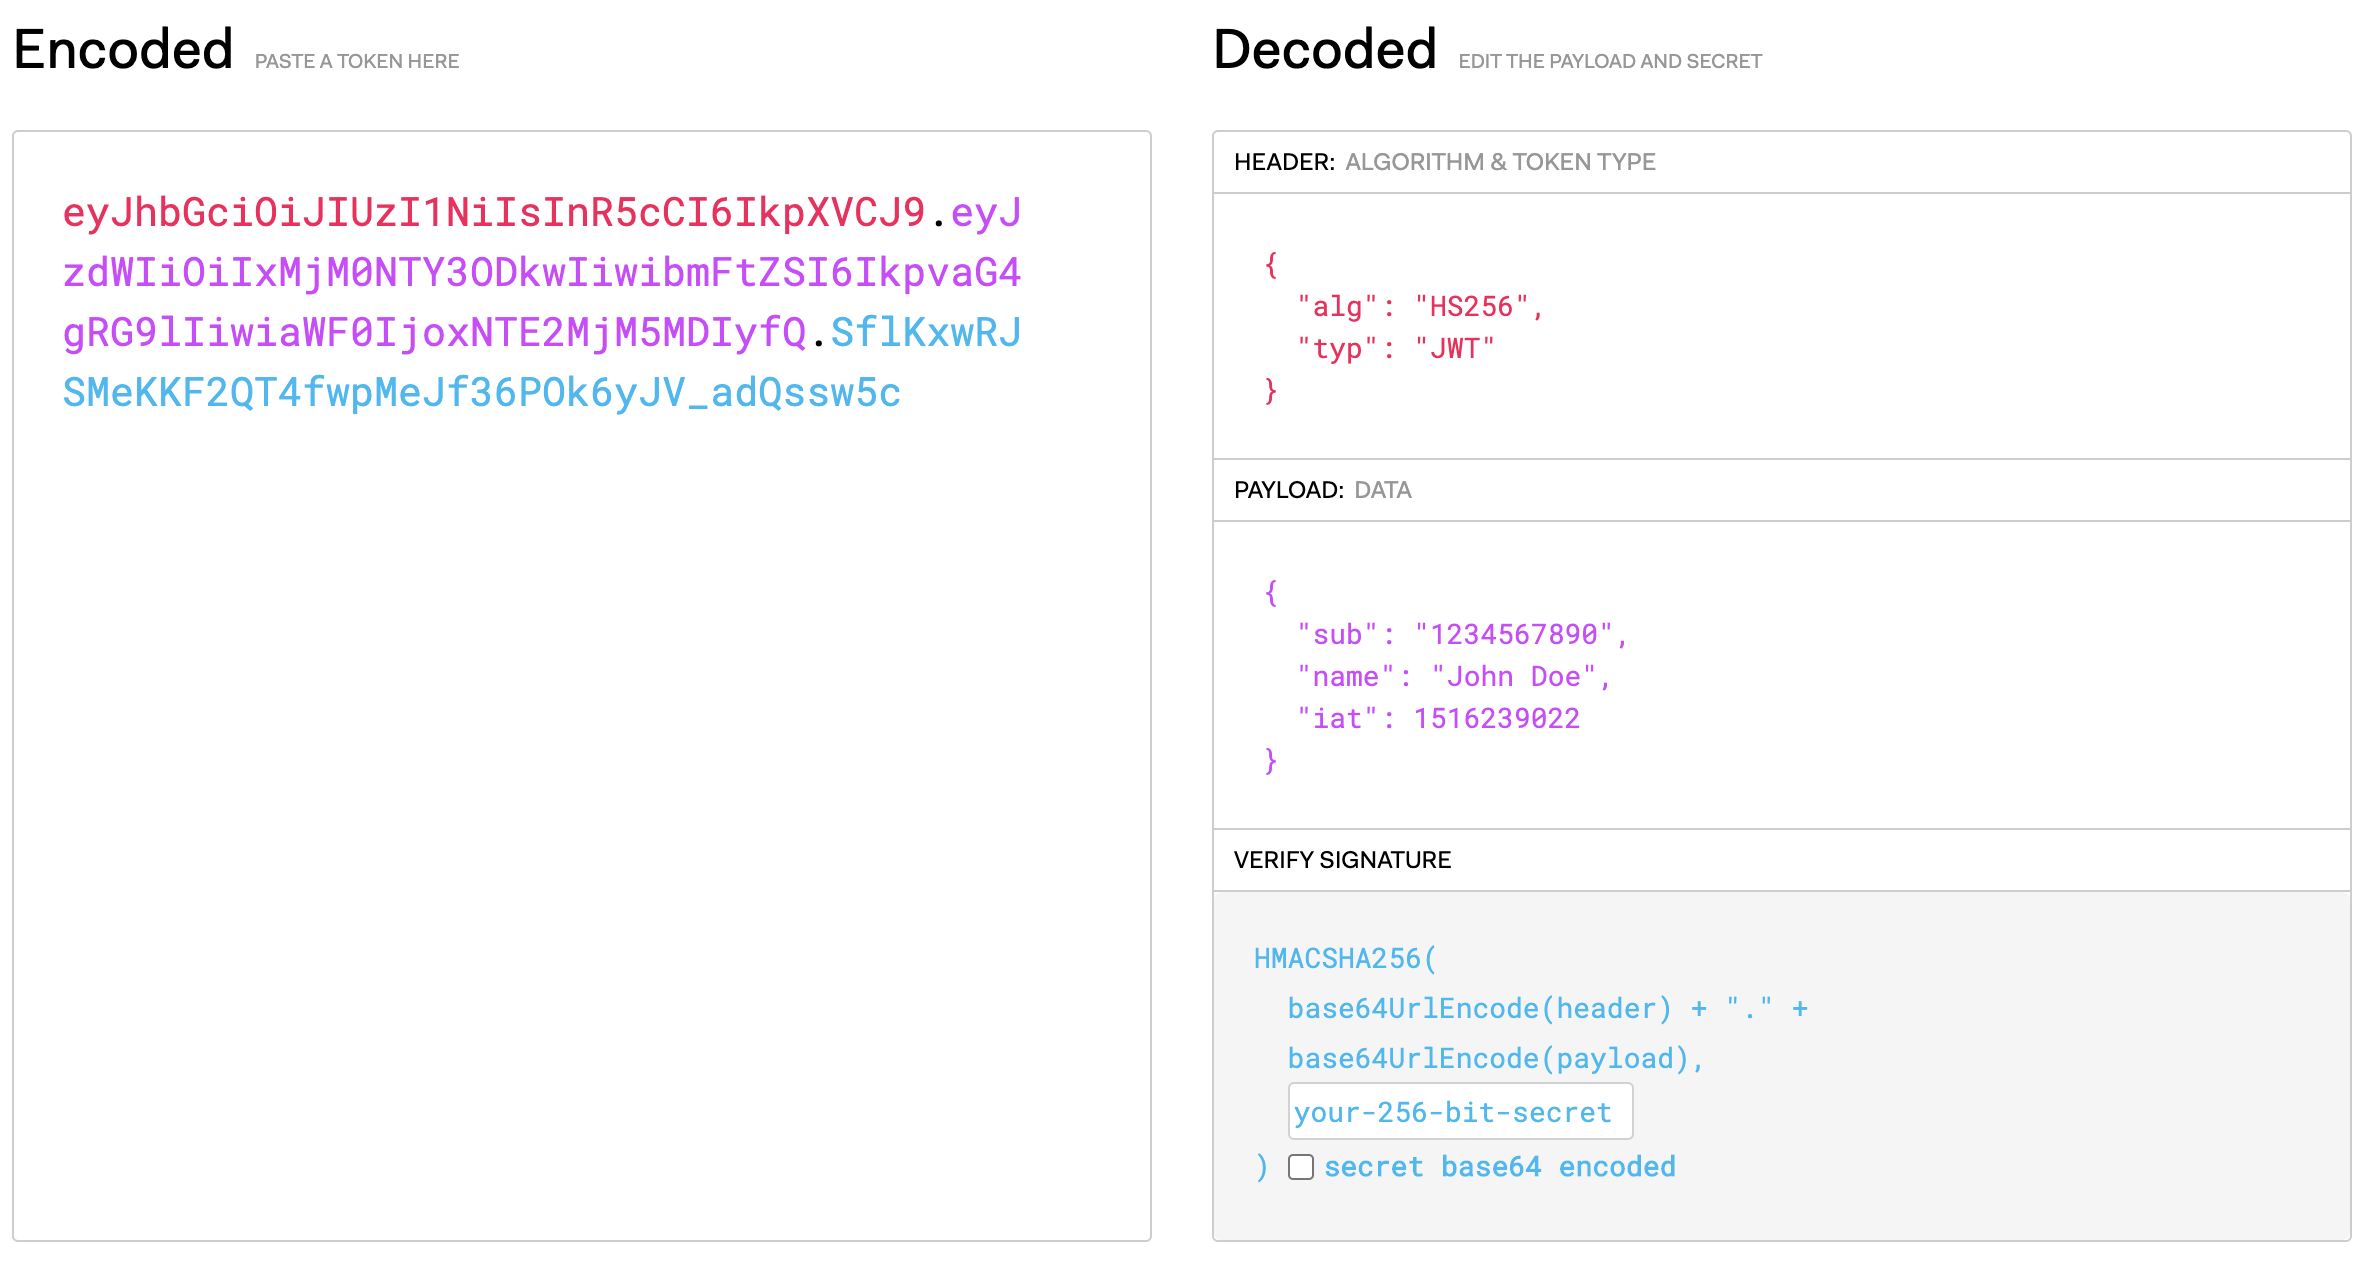The height and width of the screenshot is (1264, 2370).
Task: Click the base64UrlEncode(payload) line
Action: (1494, 1059)
